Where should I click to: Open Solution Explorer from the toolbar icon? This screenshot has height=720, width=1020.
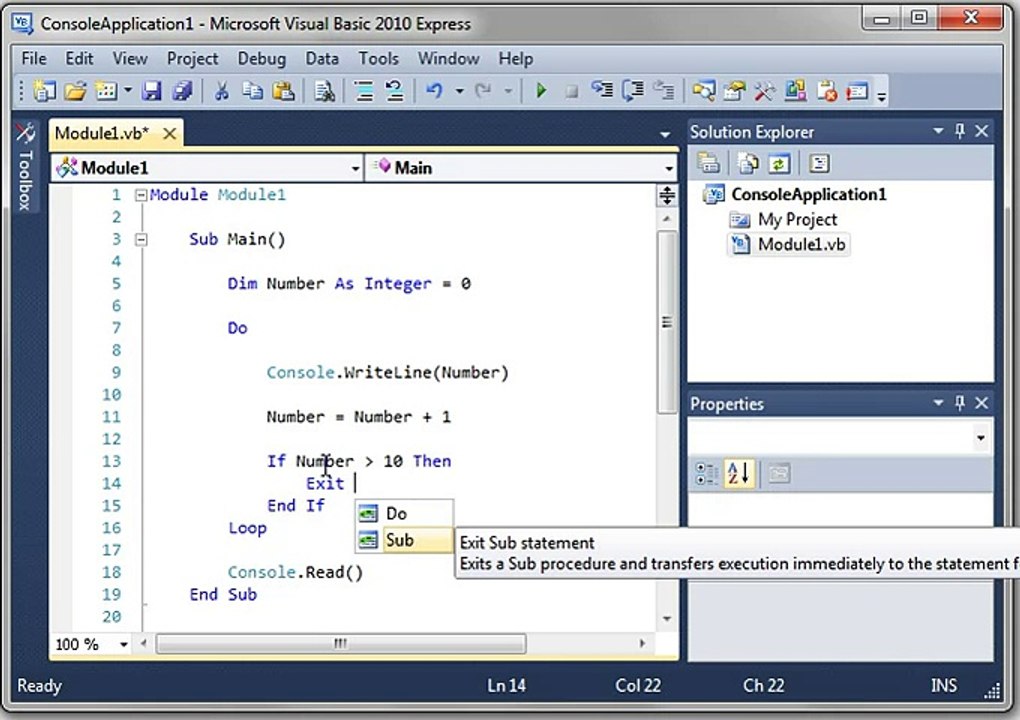(x=703, y=90)
